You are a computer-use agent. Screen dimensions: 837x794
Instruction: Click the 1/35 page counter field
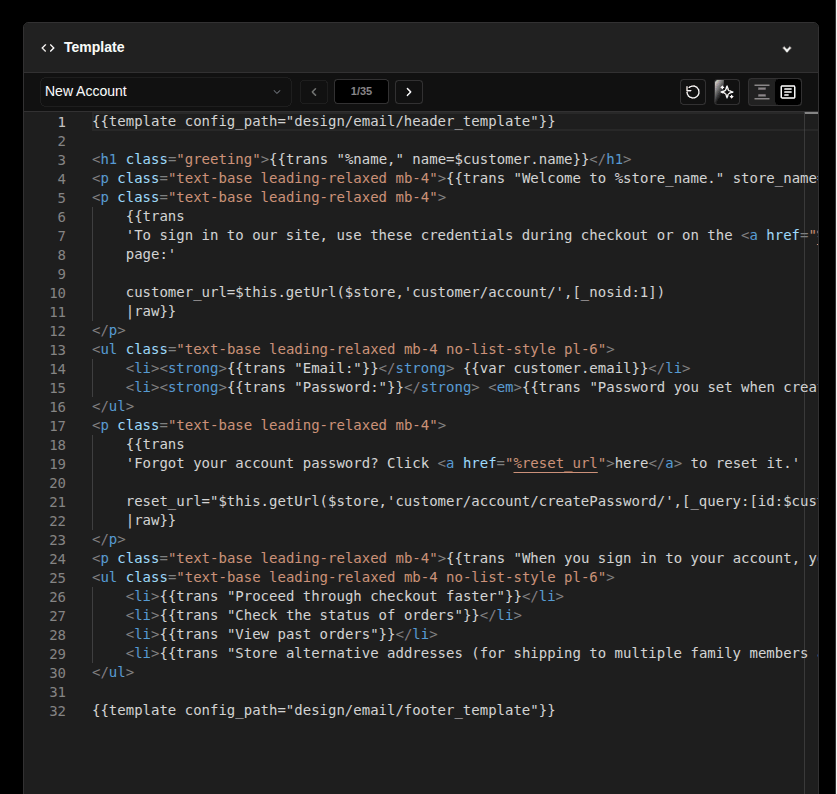(360, 91)
